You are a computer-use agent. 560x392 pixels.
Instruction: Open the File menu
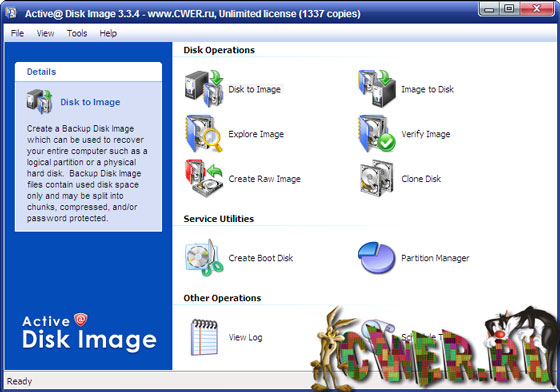(17, 33)
